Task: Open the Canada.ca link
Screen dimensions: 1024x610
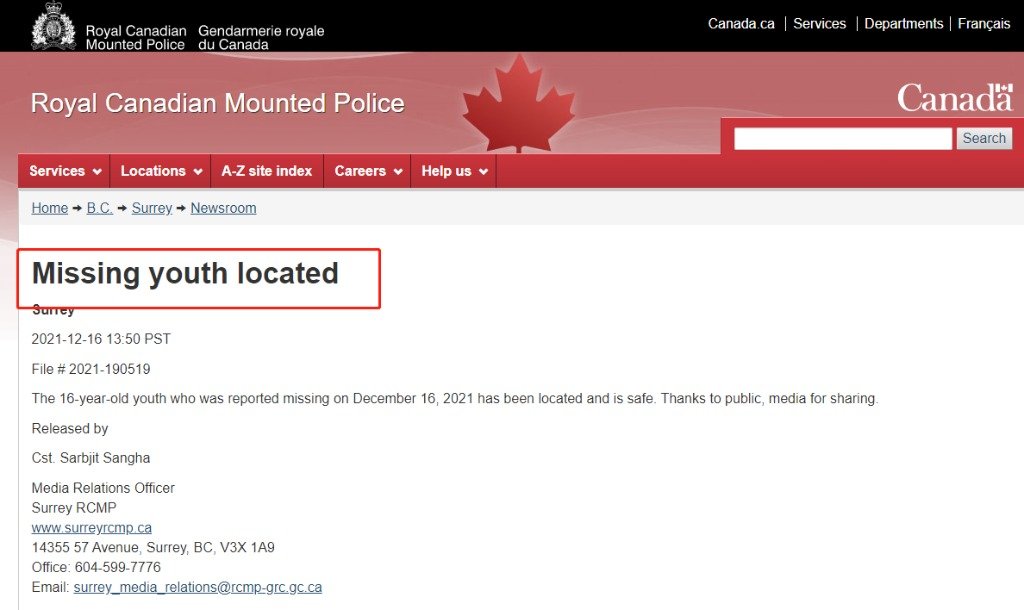Action: 741,24
